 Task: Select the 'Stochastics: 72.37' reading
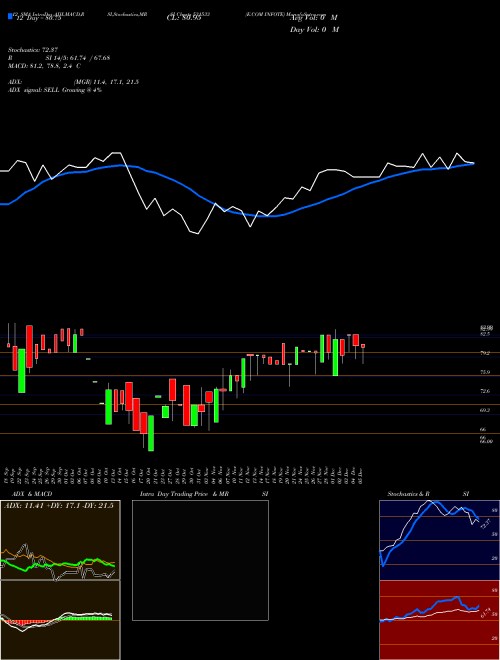33,50
